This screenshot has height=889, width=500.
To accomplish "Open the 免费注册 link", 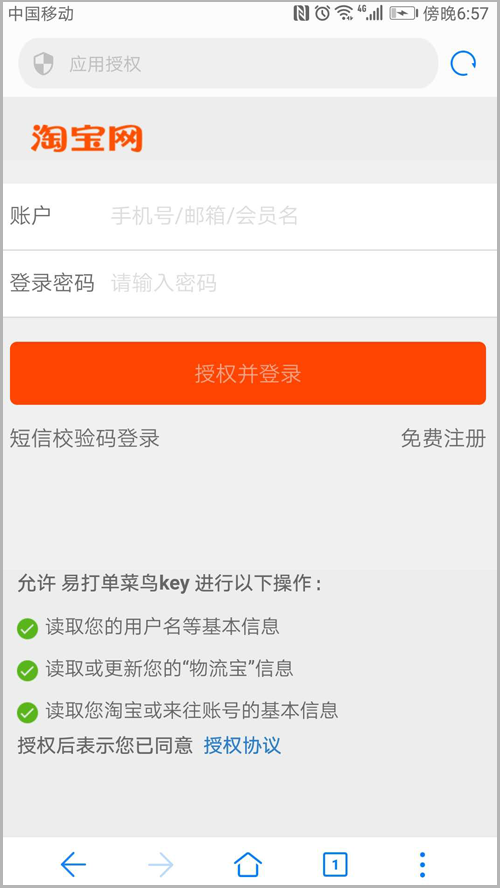I will coord(443,438).
